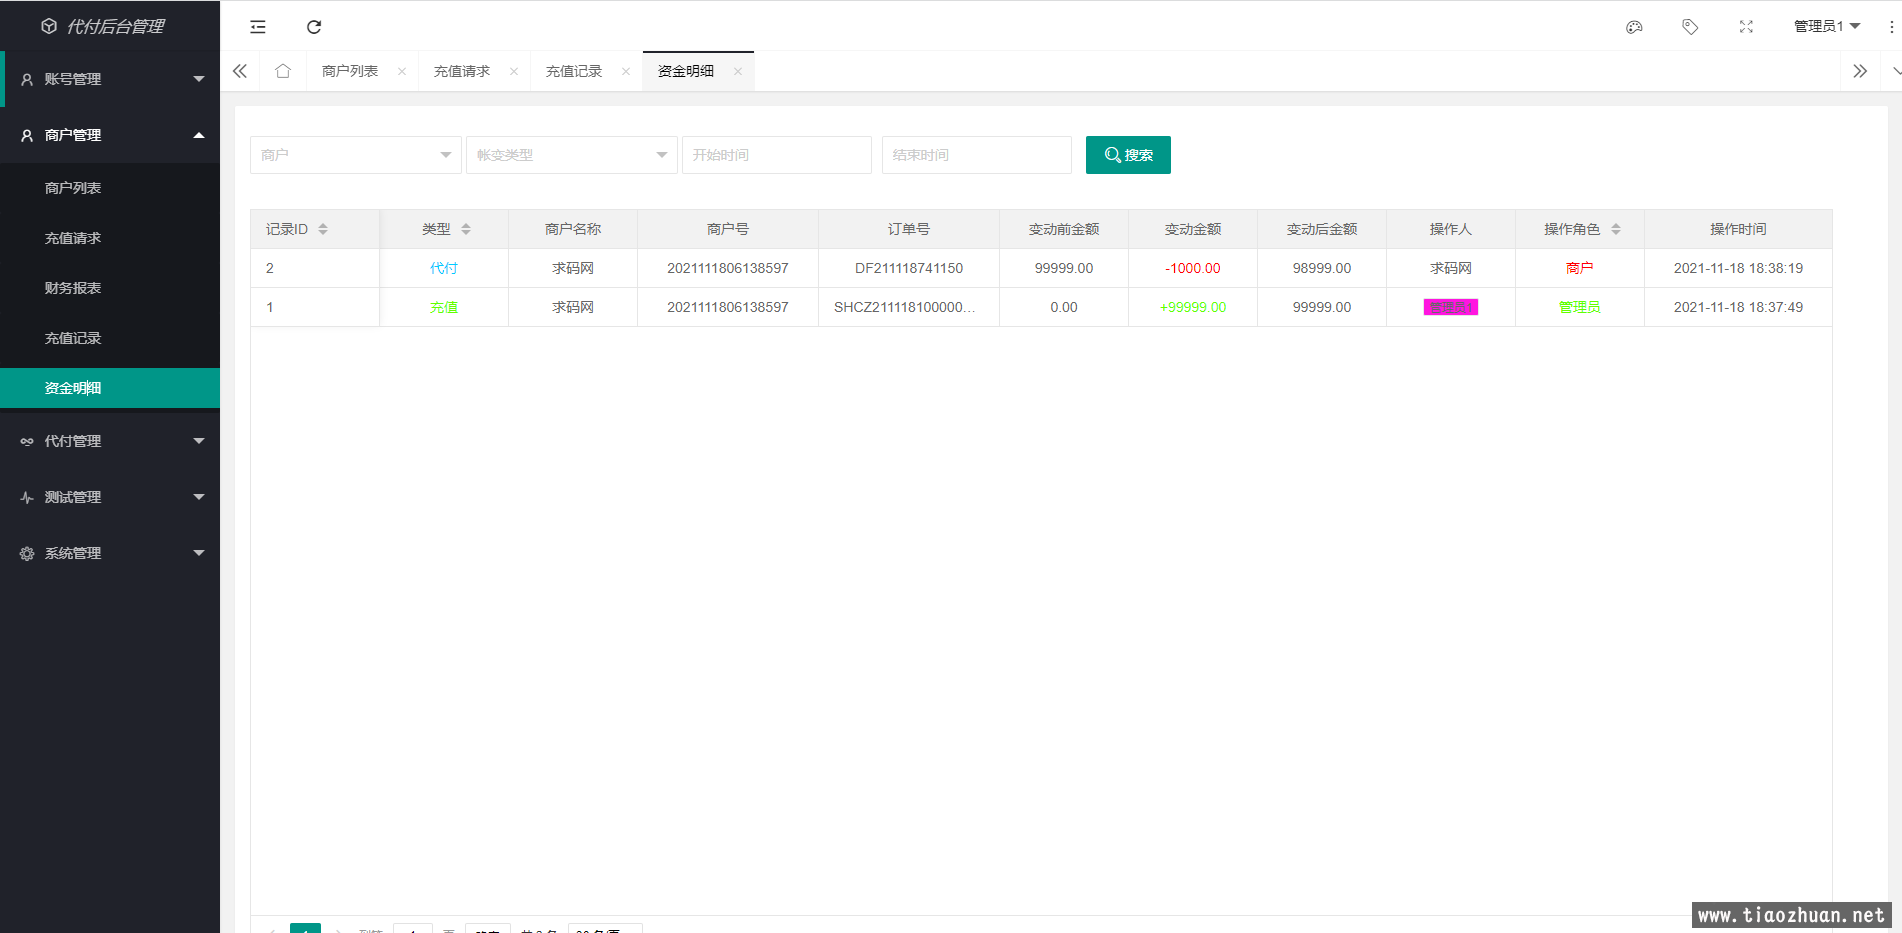Click the refresh page icon

(x=314, y=27)
